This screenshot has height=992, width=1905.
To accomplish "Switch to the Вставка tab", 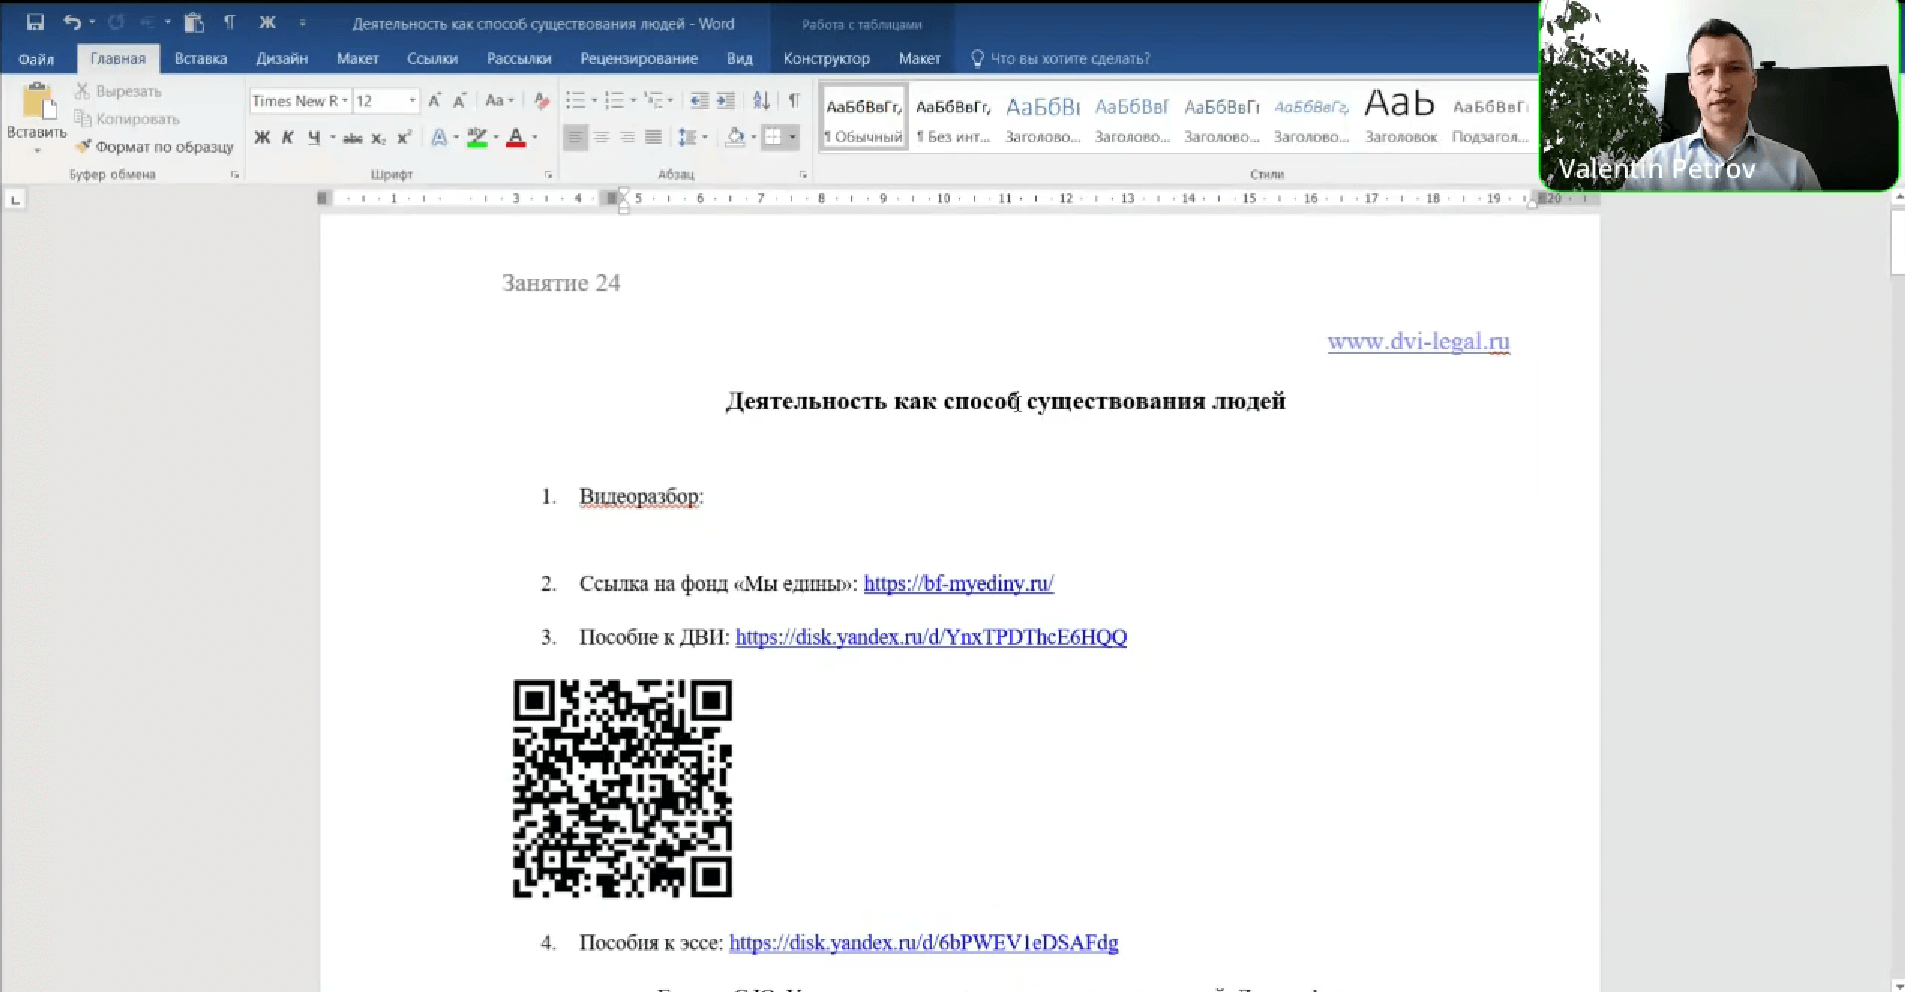I will coord(201,59).
